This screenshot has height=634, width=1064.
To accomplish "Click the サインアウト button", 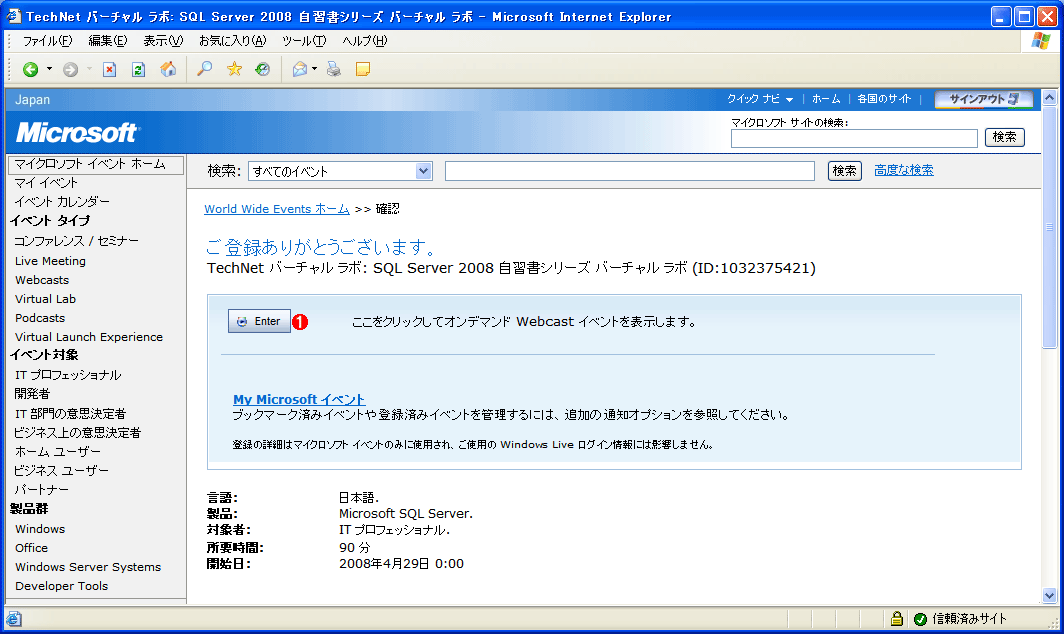I will pyautogui.click(x=984, y=99).
